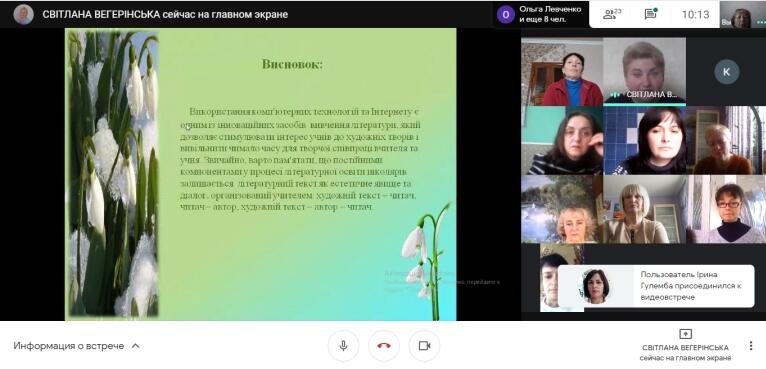Select the woman with glasses video tile
766x369 pixels.
click(726, 209)
